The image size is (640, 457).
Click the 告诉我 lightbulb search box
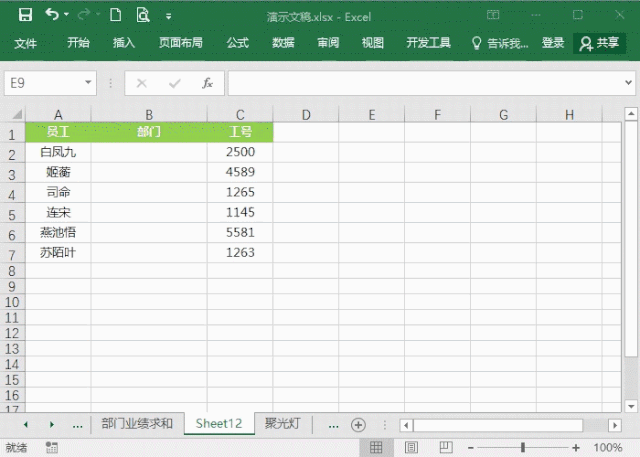pos(500,43)
